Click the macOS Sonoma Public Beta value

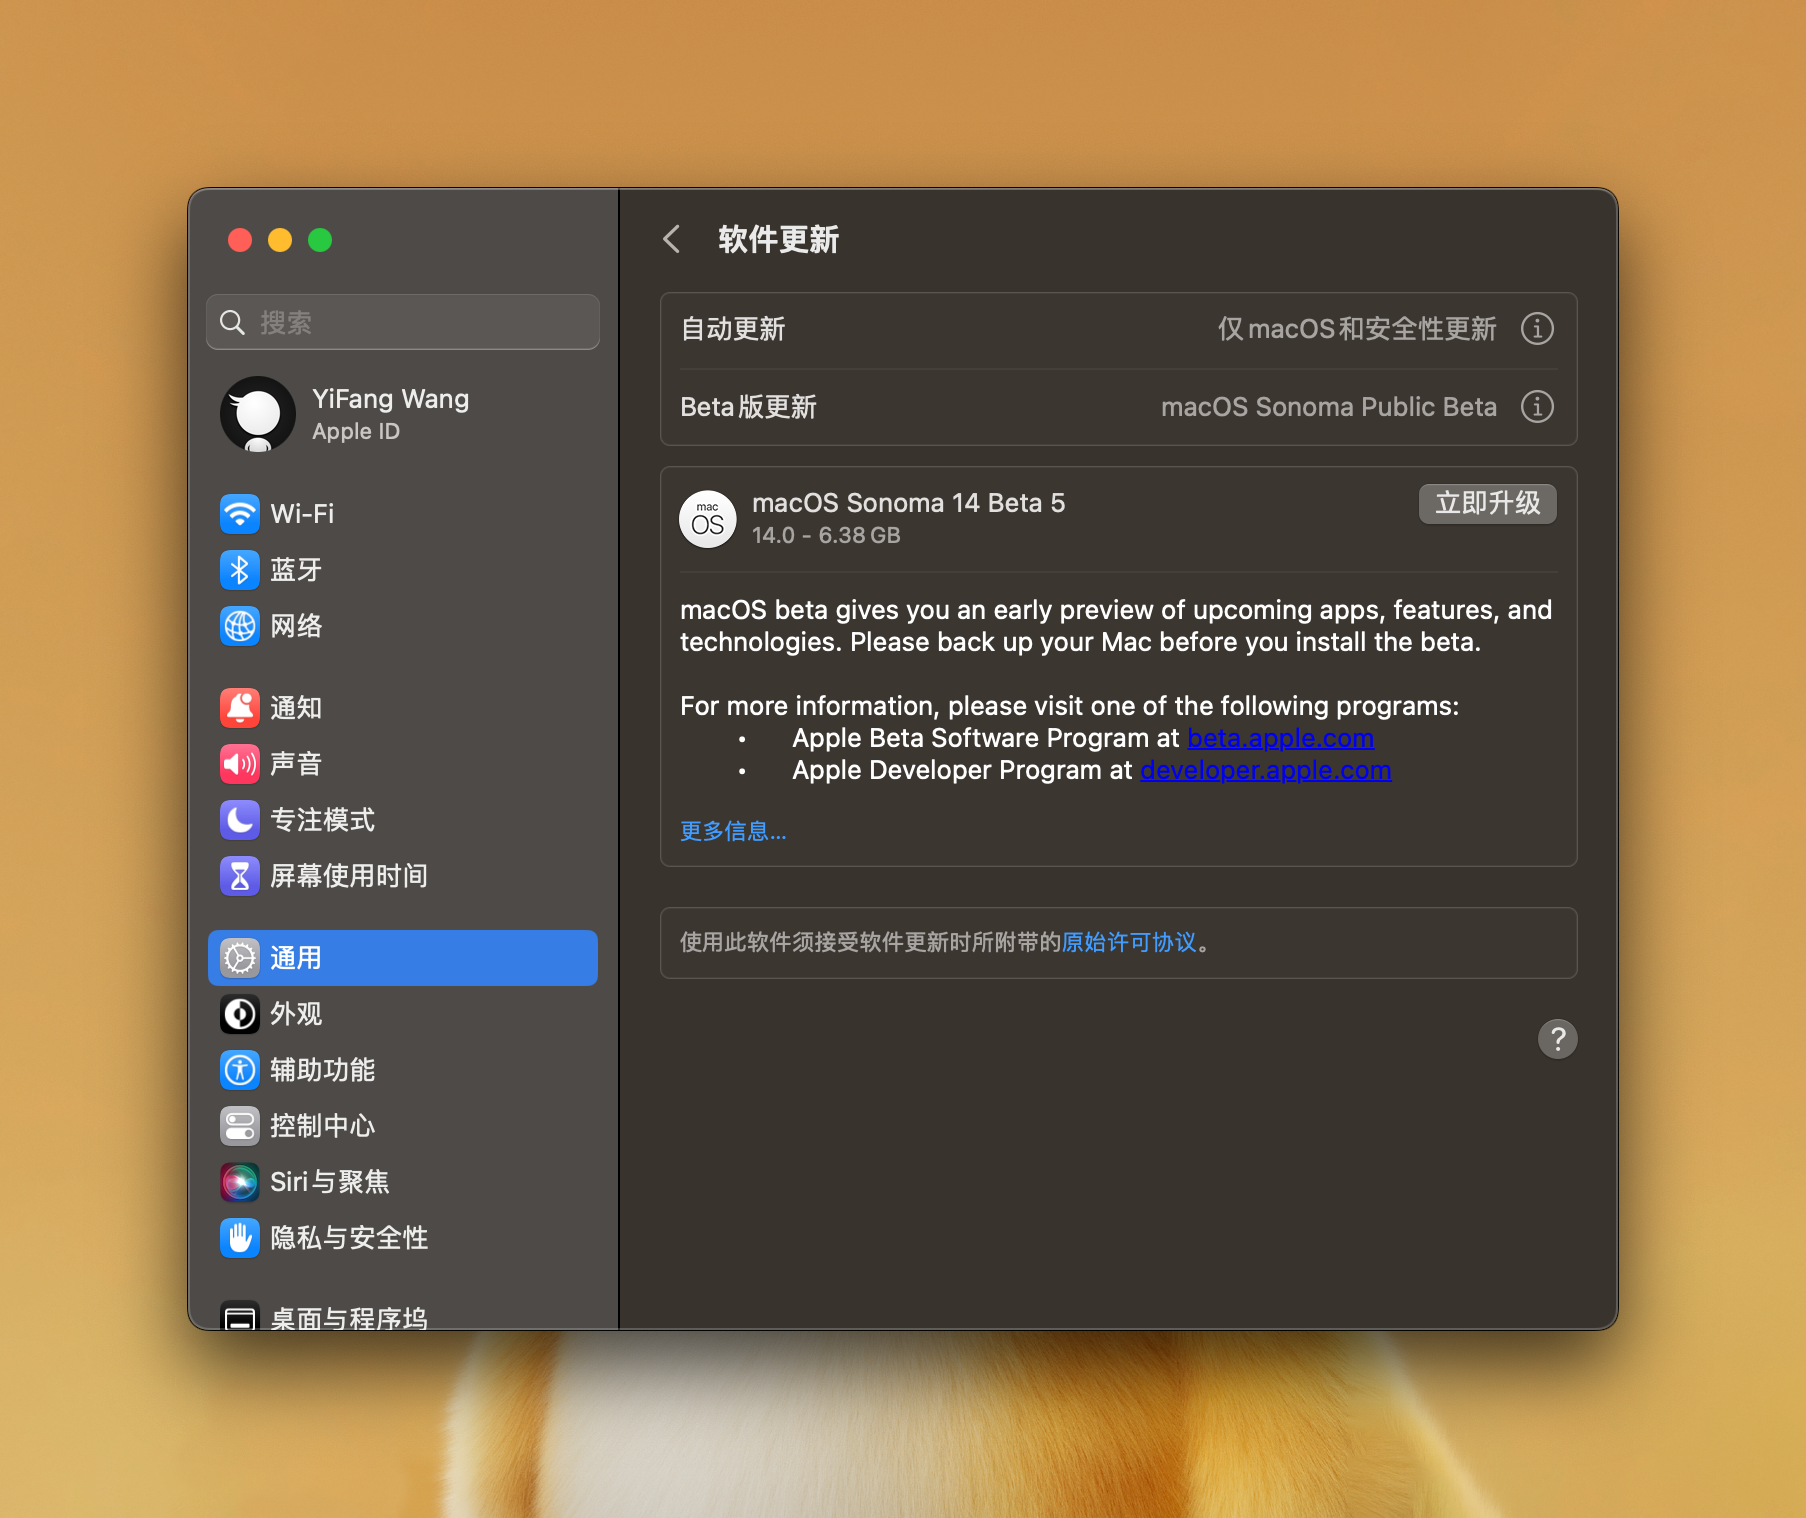coord(1329,407)
